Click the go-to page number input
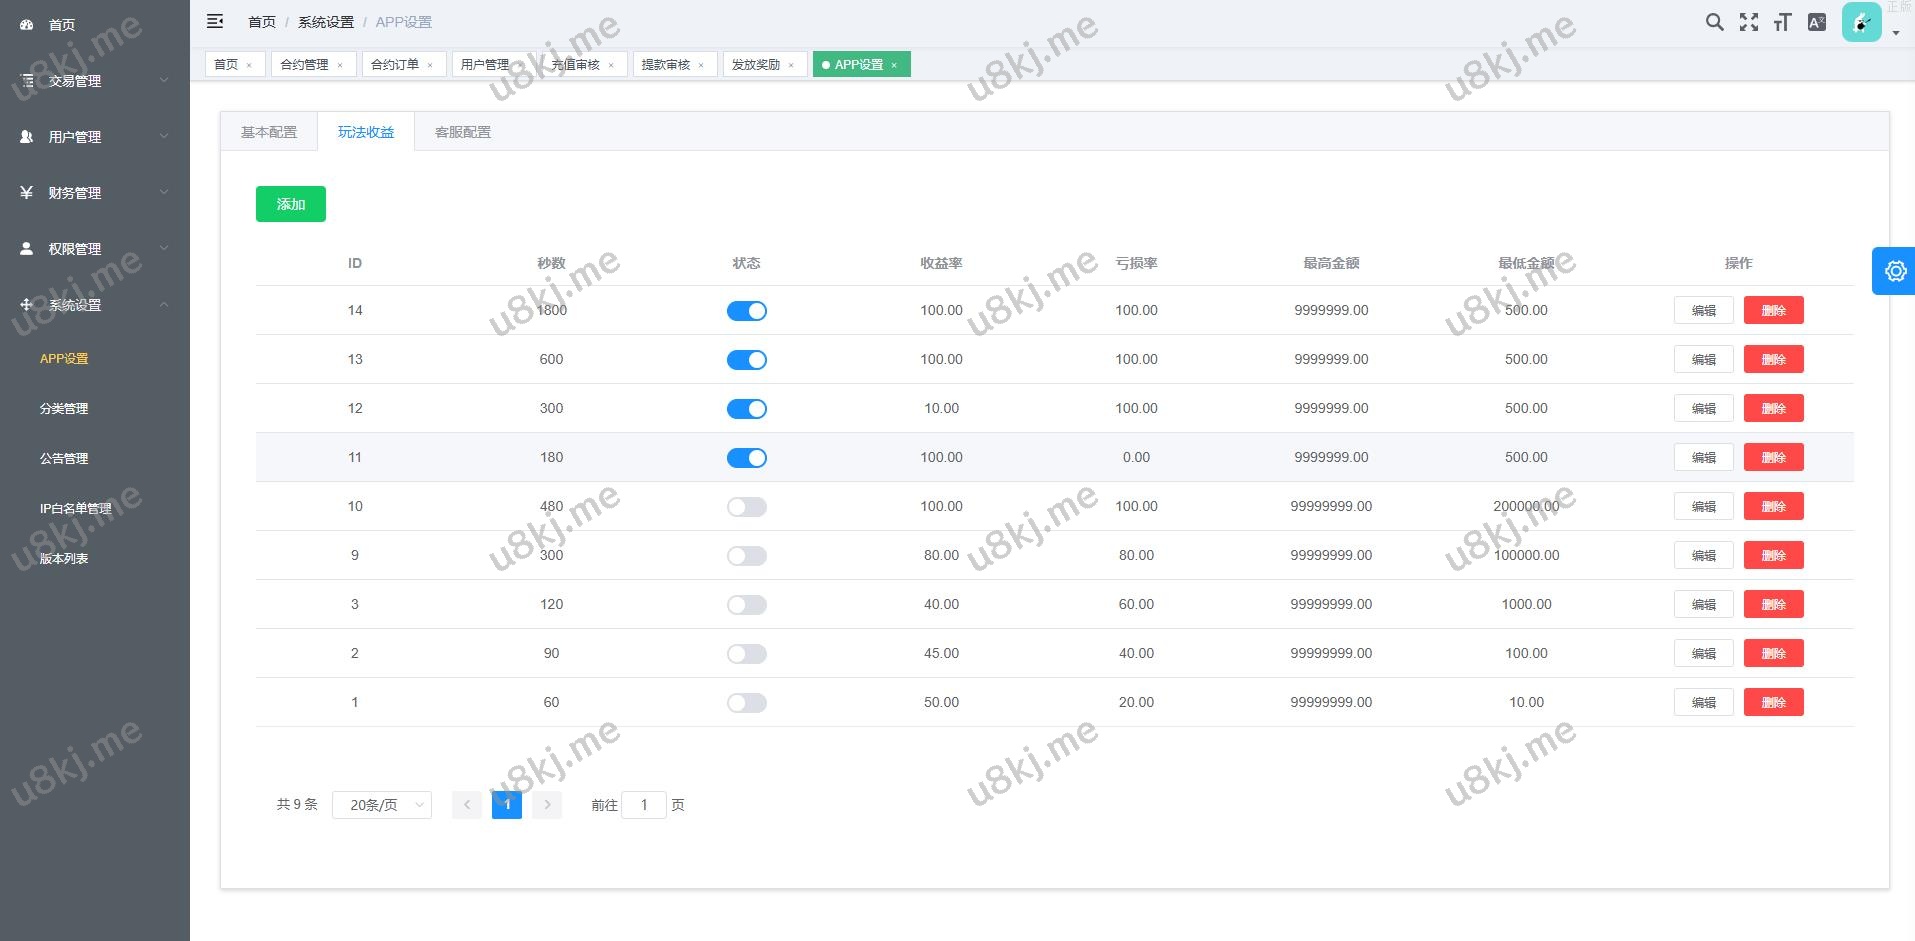This screenshot has width=1915, height=941. [x=644, y=805]
